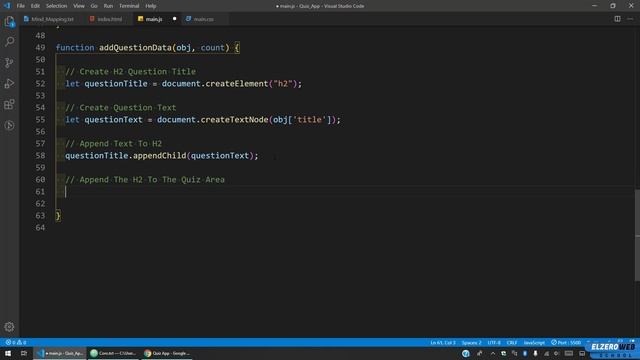Open the Help menu
This screenshot has height=360, width=640.
click(151, 6)
